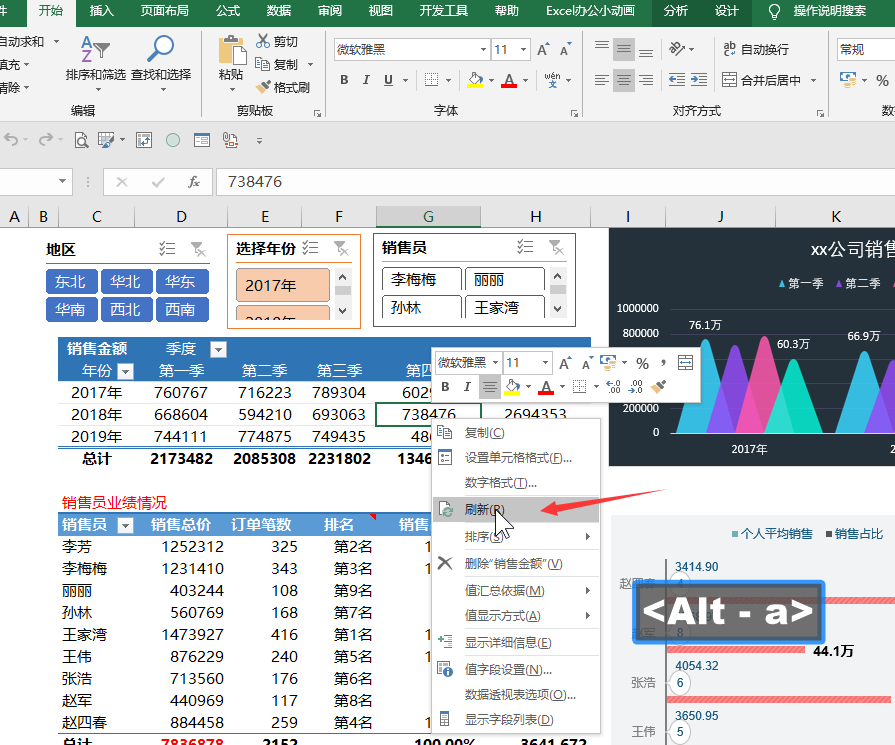Choose 刷新(R) from context menu
The height and width of the screenshot is (745, 895).
(516, 509)
